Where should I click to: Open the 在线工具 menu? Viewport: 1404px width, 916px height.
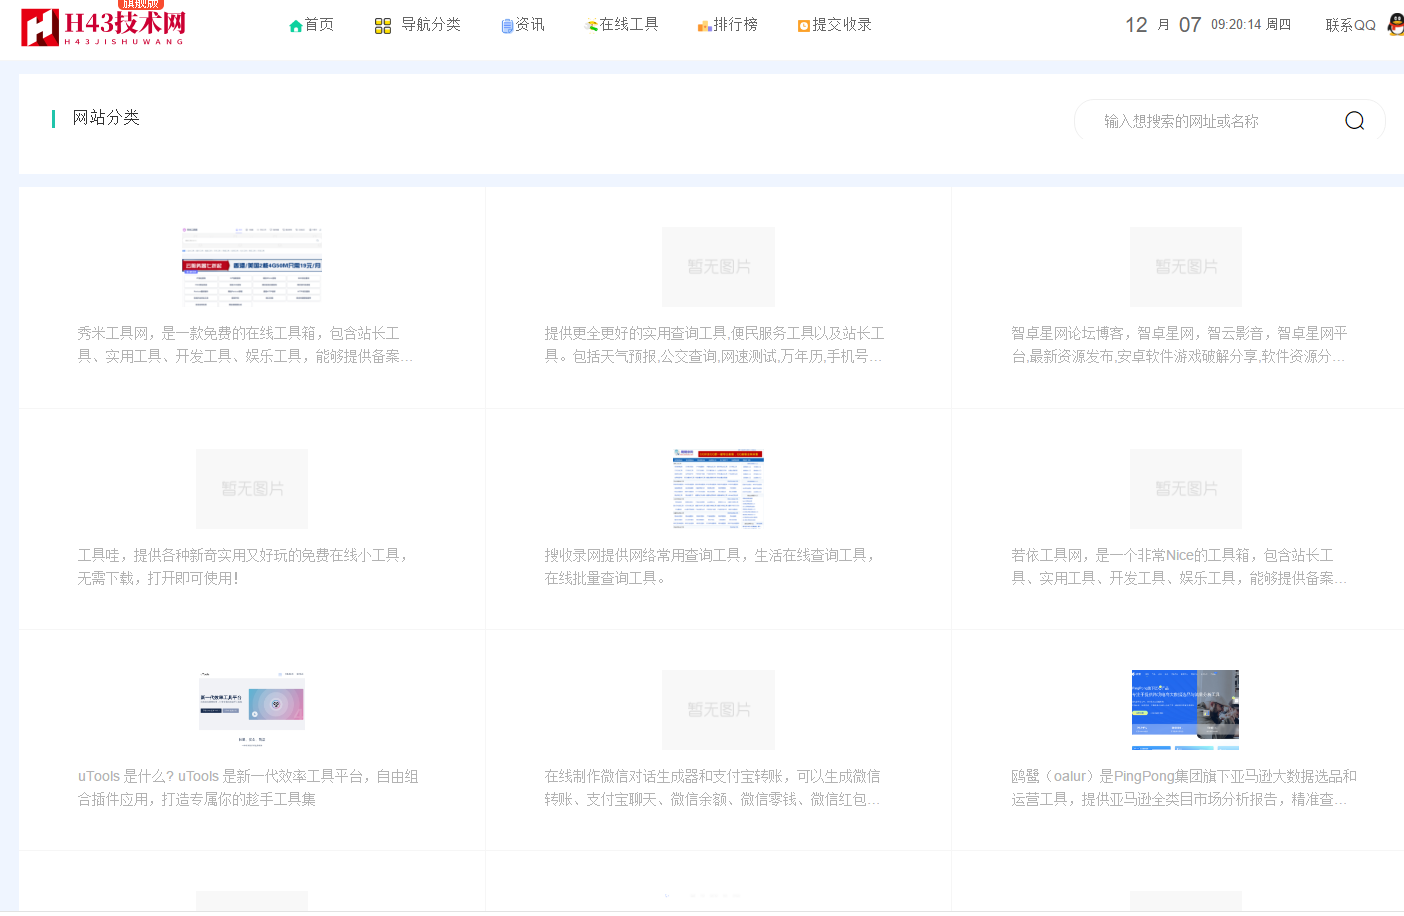tap(628, 25)
